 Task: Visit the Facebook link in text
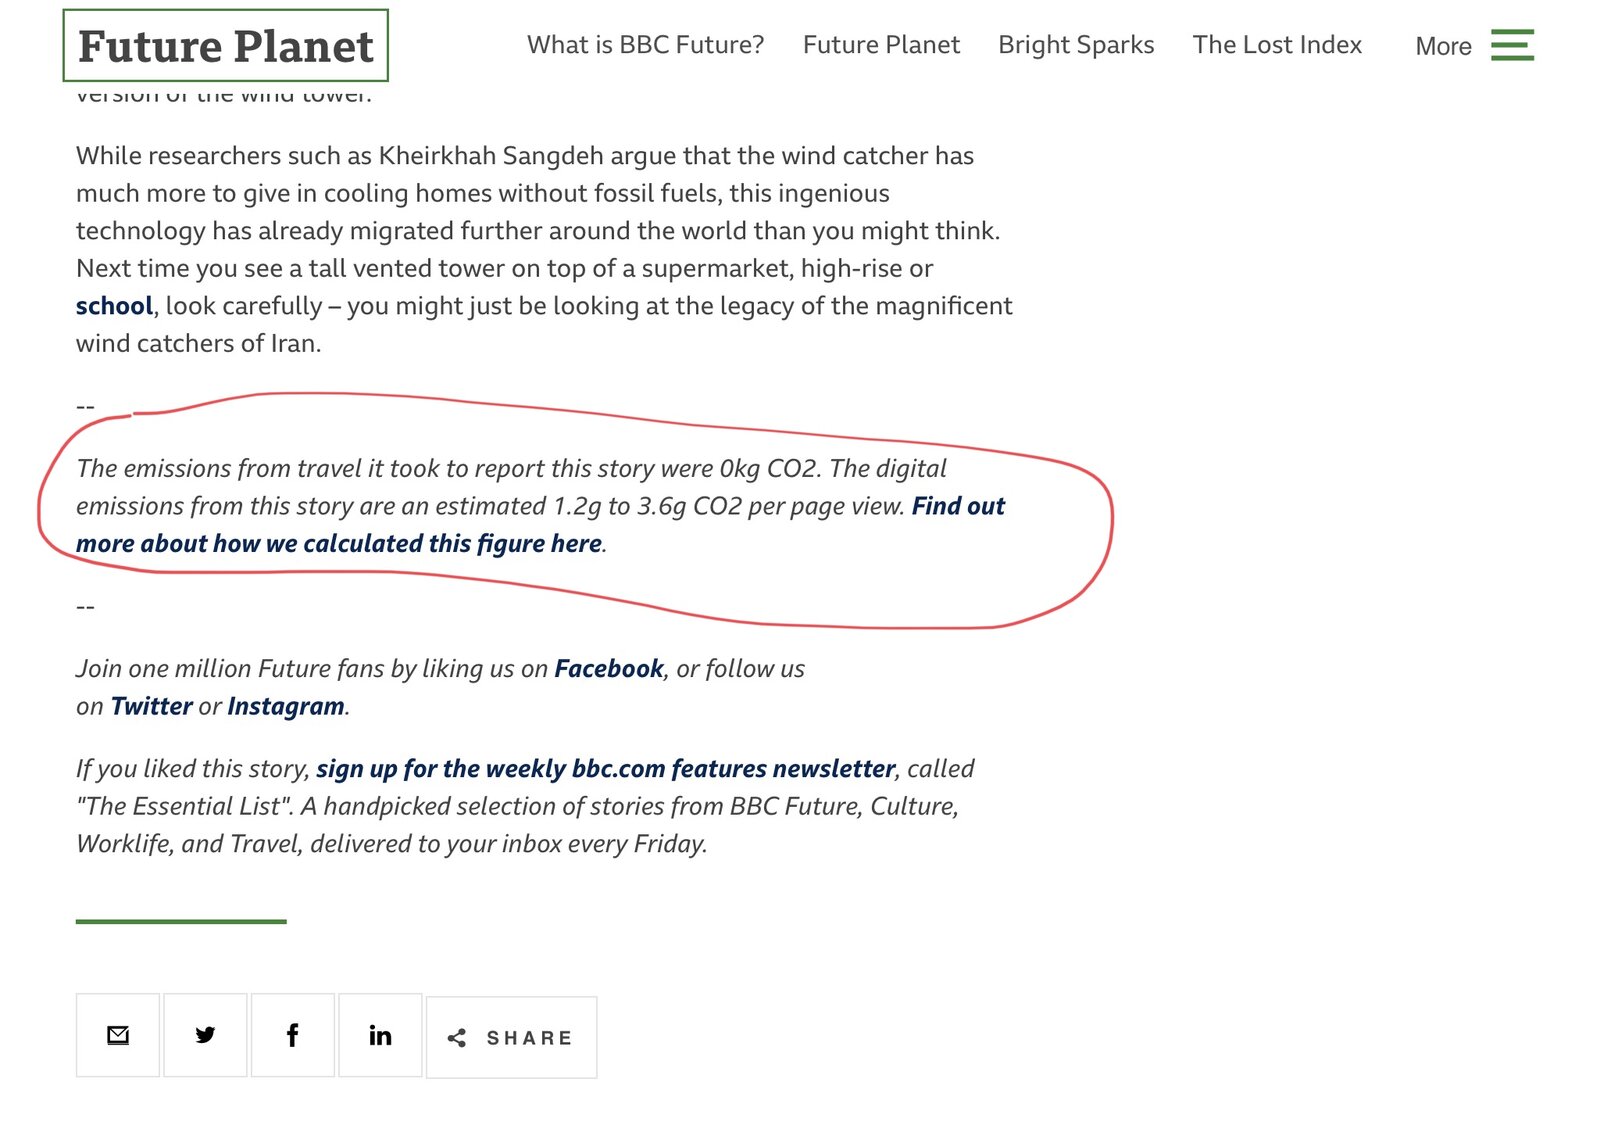tap(609, 669)
